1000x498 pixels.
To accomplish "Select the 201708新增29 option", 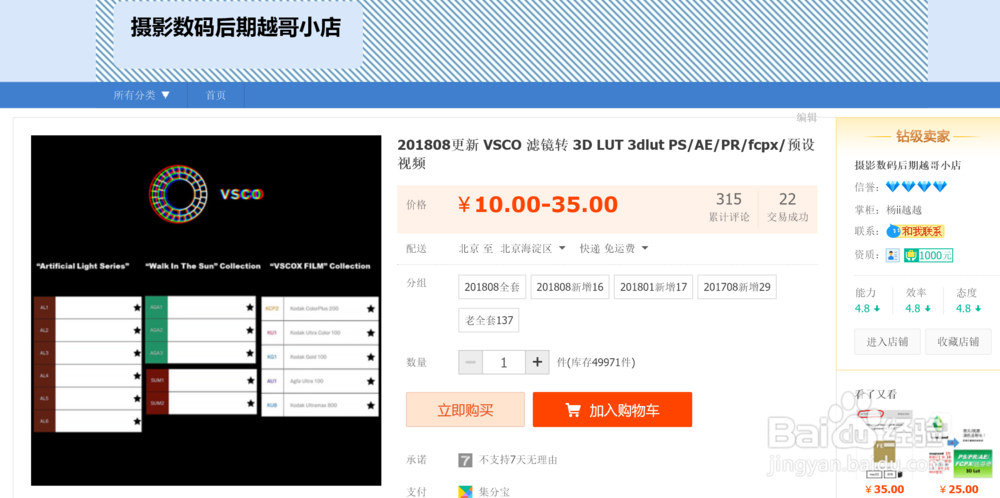I will point(737,287).
